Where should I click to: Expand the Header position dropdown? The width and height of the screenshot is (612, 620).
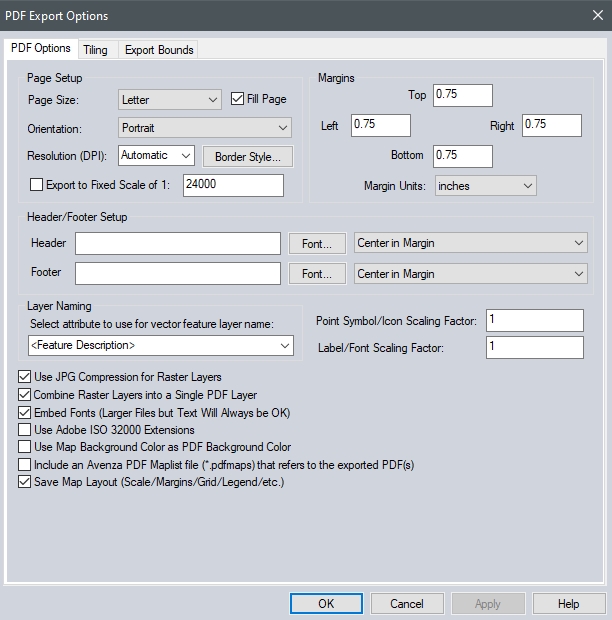tap(471, 243)
